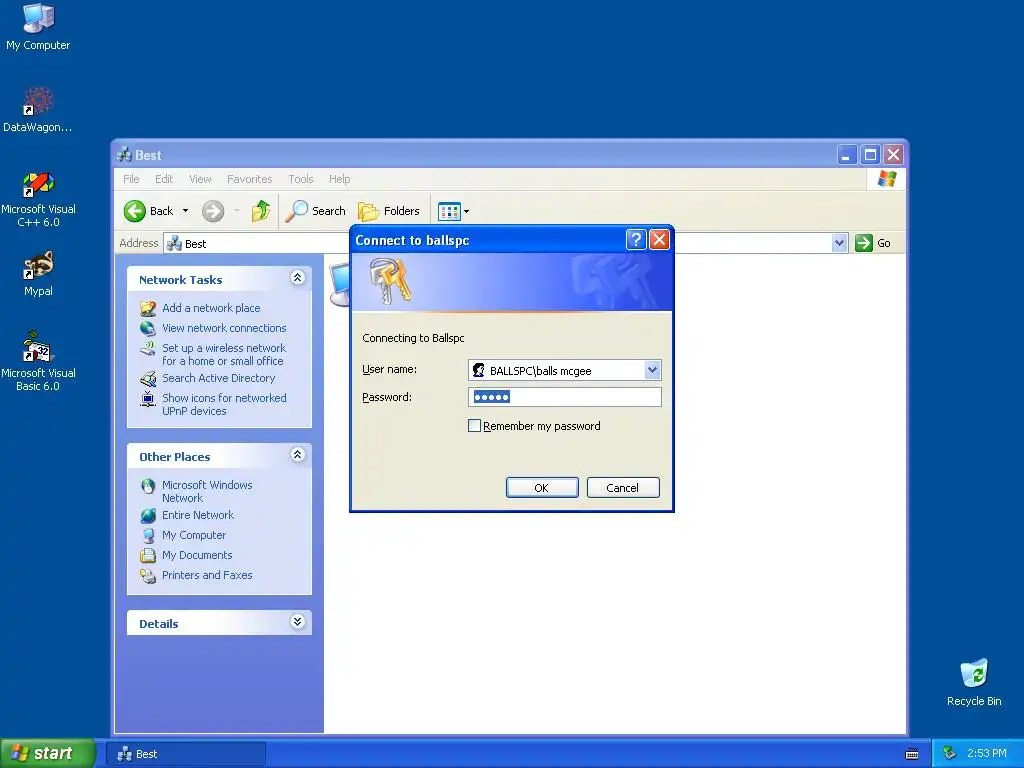The height and width of the screenshot is (768, 1024).
Task: Click Search Active Directory link
Action: (x=219, y=379)
